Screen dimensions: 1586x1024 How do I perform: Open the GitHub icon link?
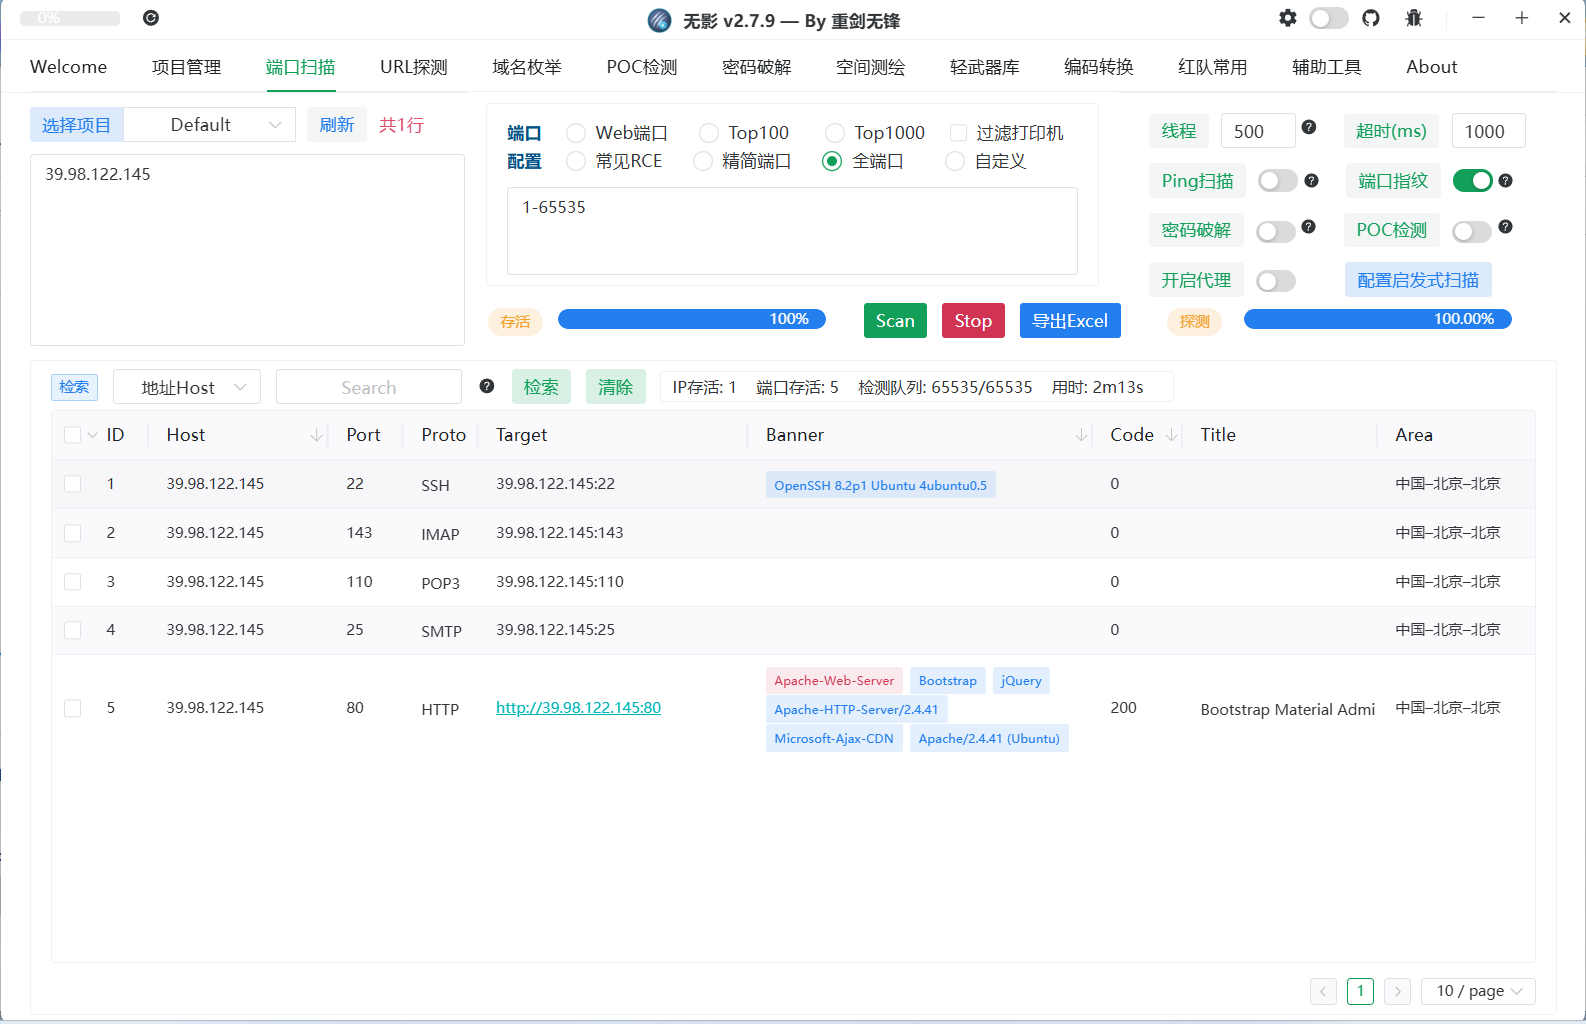coord(1371,18)
